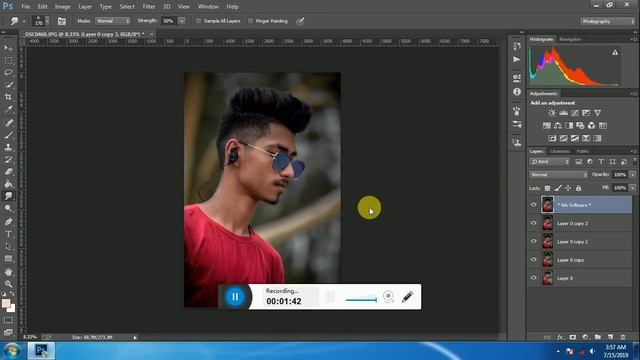The image size is (640, 360).
Task: Add a Color Balance adjustment
Action: (x=558, y=126)
